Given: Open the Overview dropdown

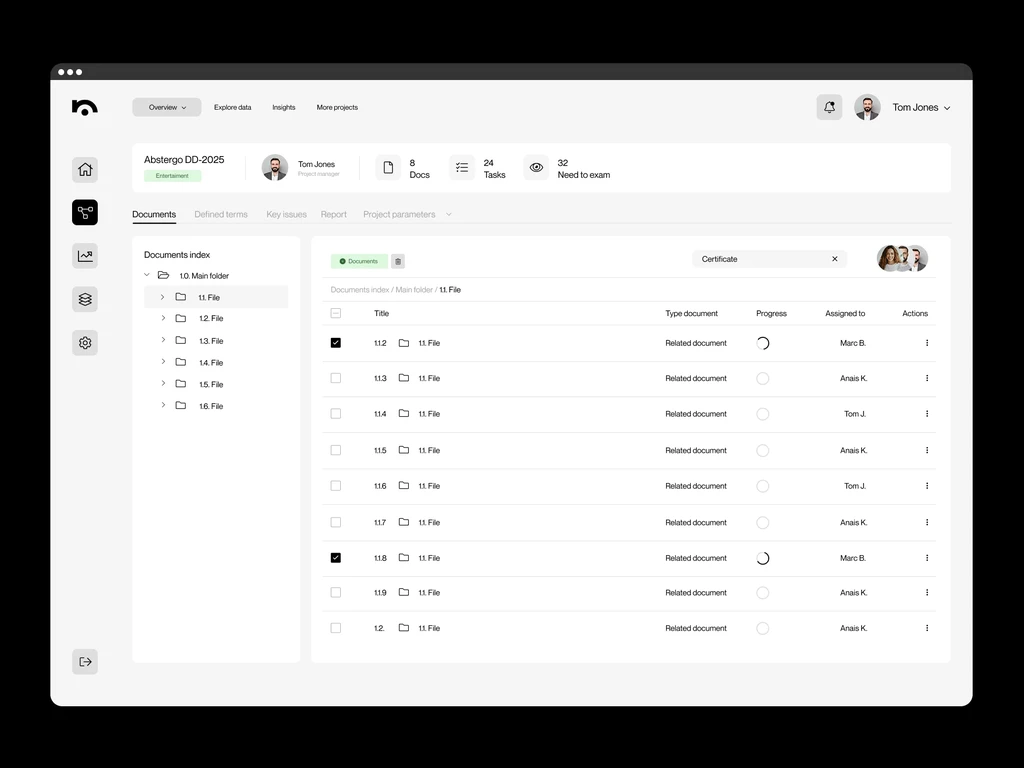Looking at the screenshot, I should [167, 107].
